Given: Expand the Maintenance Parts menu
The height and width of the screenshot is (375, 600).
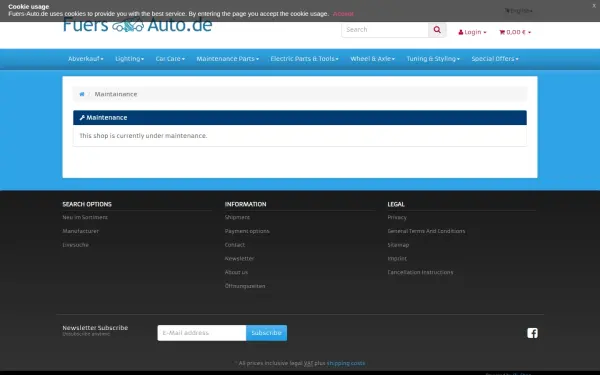Looking at the screenshot, I should click(x=228, y=59).
